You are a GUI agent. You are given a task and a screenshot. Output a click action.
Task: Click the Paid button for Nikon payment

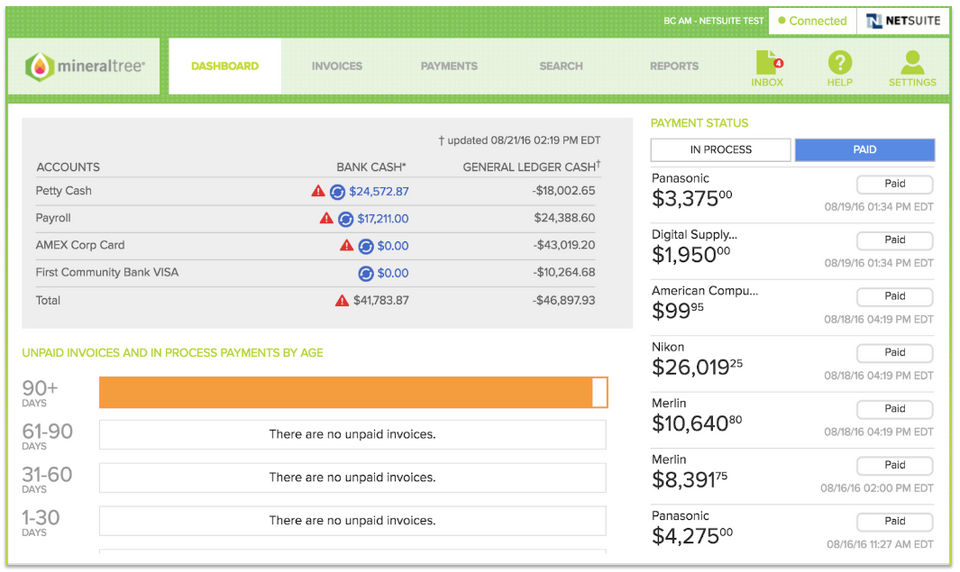(x=894, y=353)
